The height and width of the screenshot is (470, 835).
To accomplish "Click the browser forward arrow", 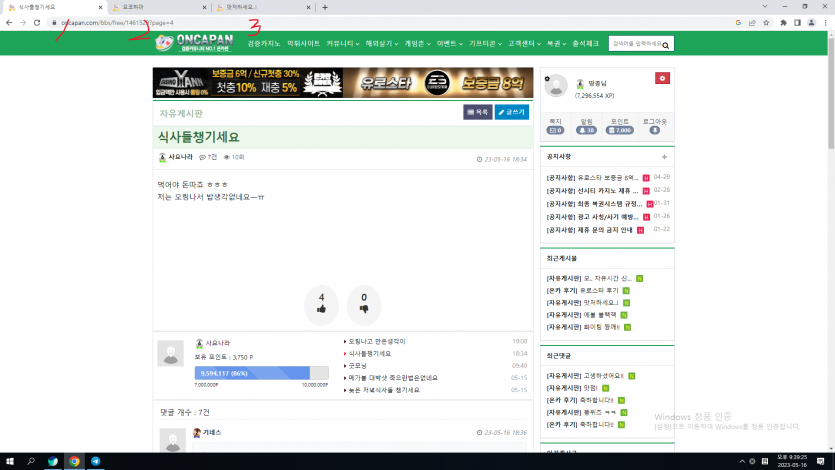I will point(23,23).
